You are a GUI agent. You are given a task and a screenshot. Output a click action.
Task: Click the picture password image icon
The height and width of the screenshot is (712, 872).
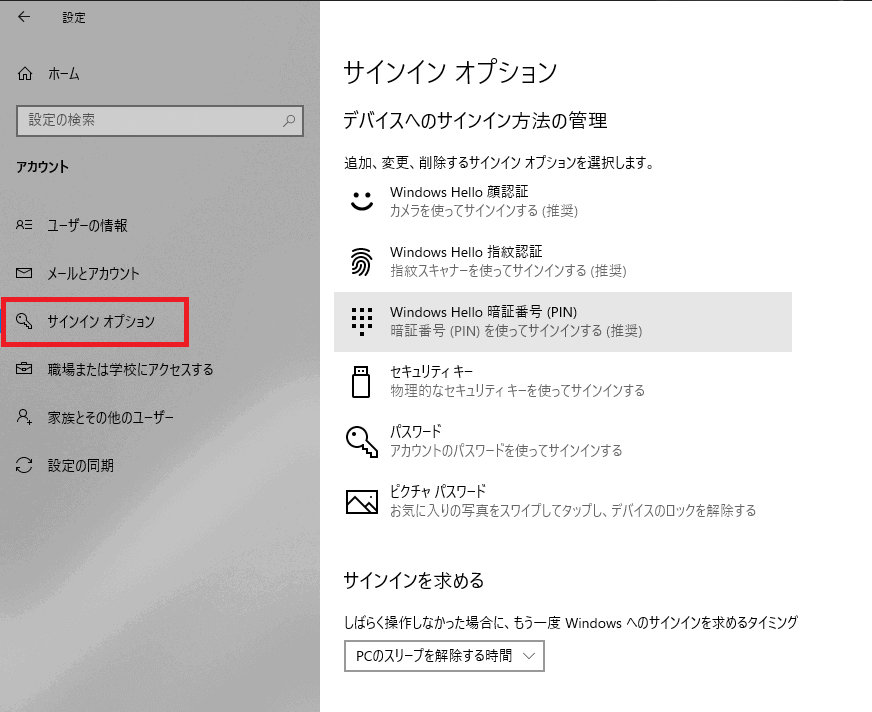pos(362,502)
